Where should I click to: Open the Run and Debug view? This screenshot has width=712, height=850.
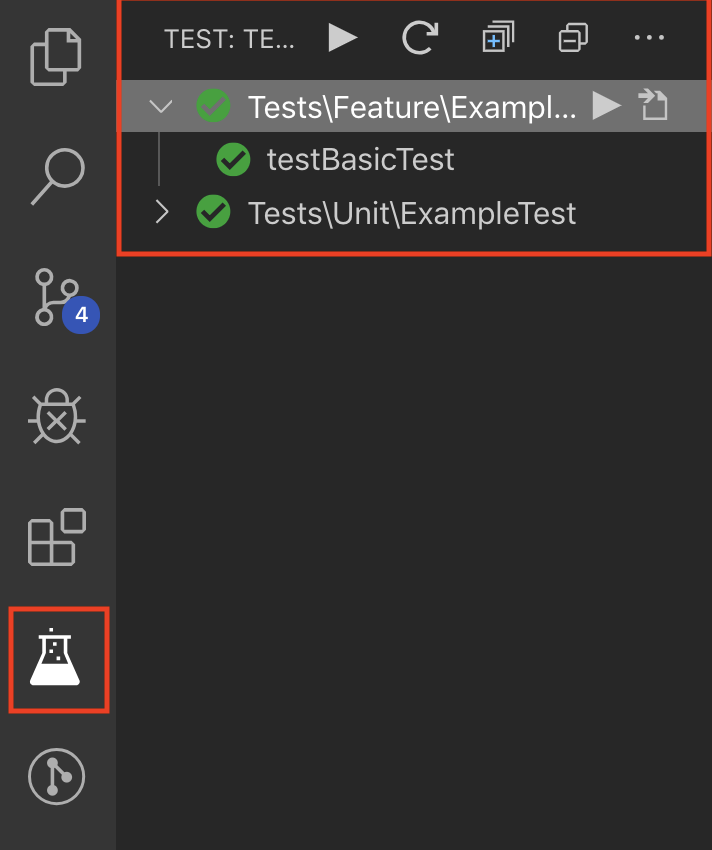[x=57, y=416]
